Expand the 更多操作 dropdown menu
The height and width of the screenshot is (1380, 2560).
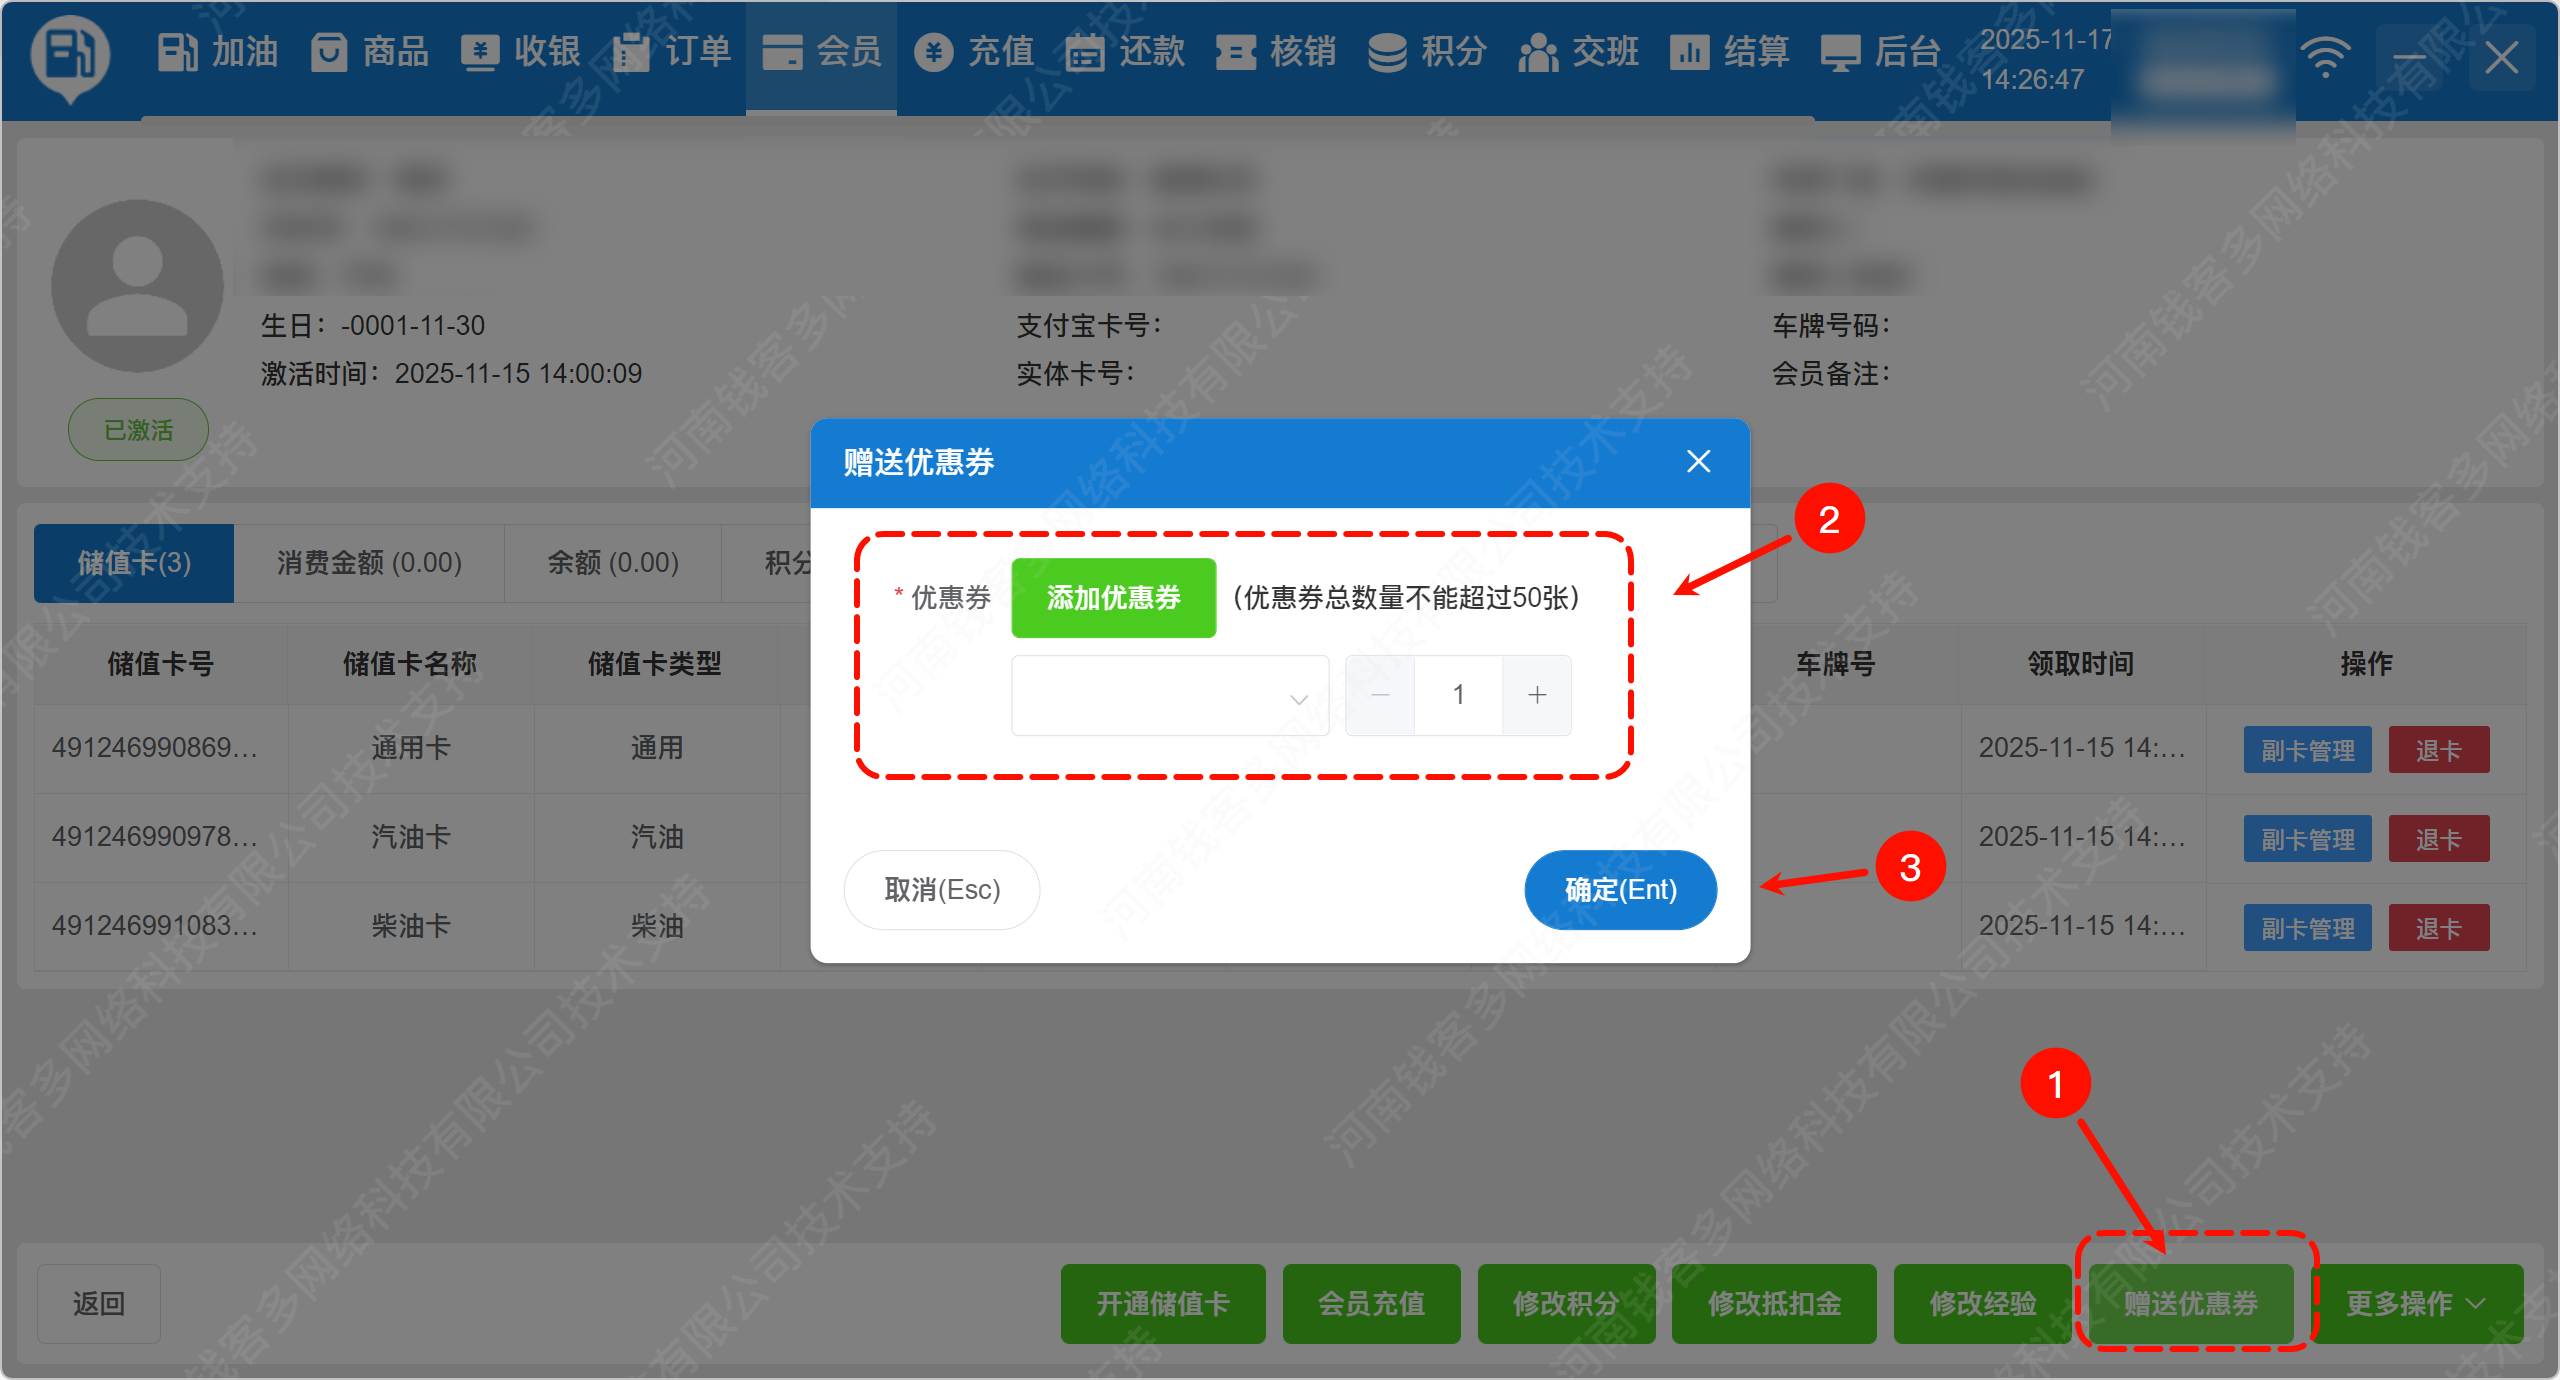(2417, 1303)
